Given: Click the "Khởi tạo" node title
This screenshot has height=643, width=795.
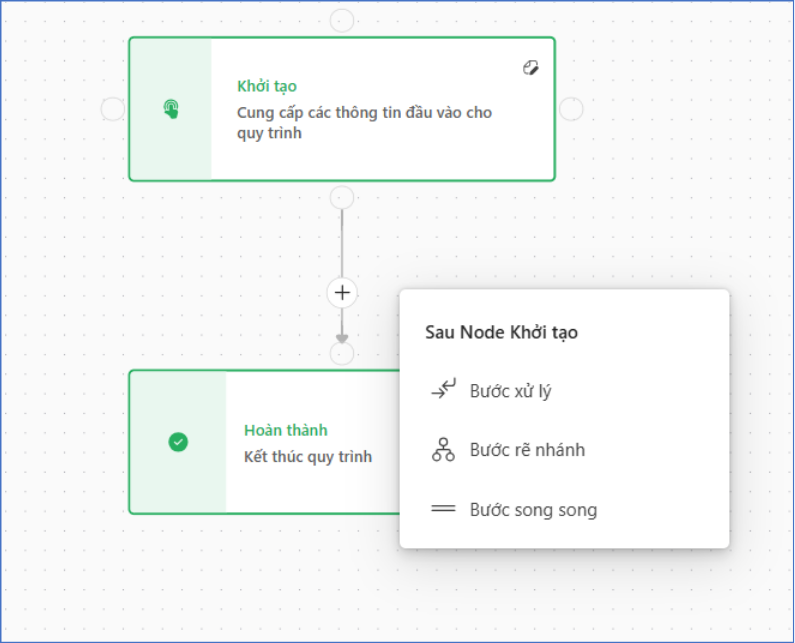Looking at the screenshot, I should [266, 86].
